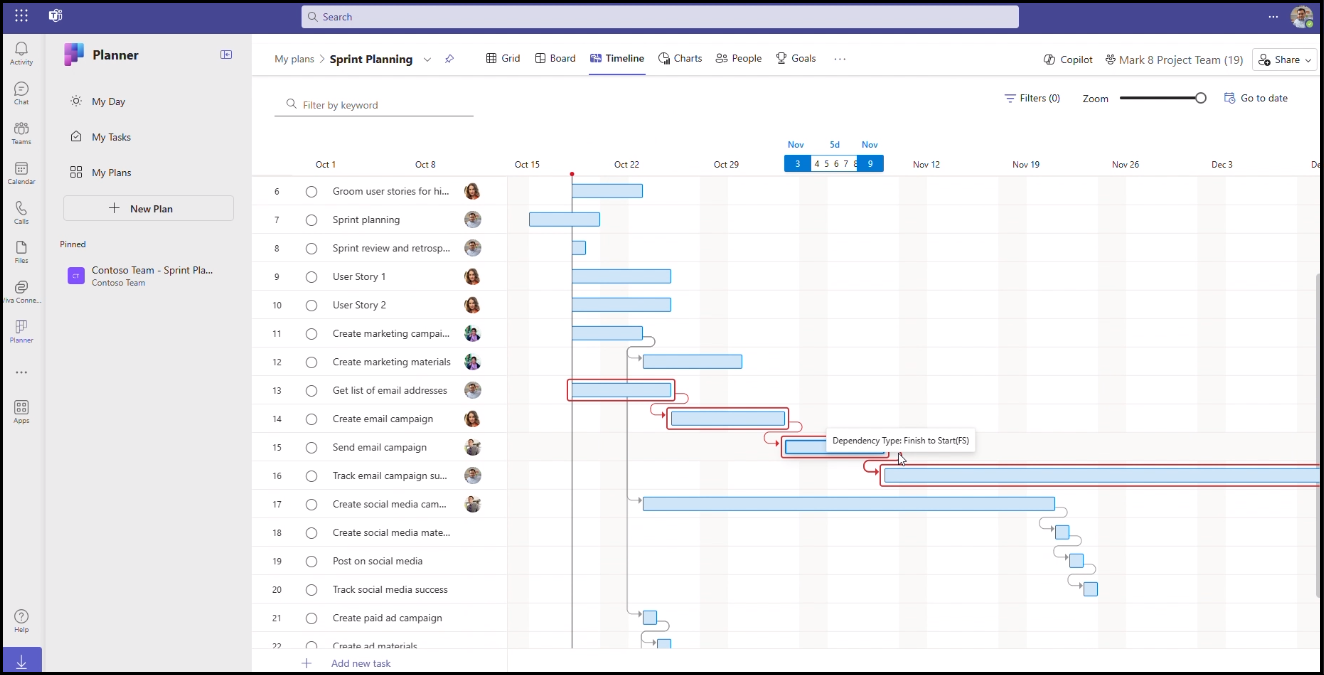Pin the Sprint Planning plan

[449, 59]
